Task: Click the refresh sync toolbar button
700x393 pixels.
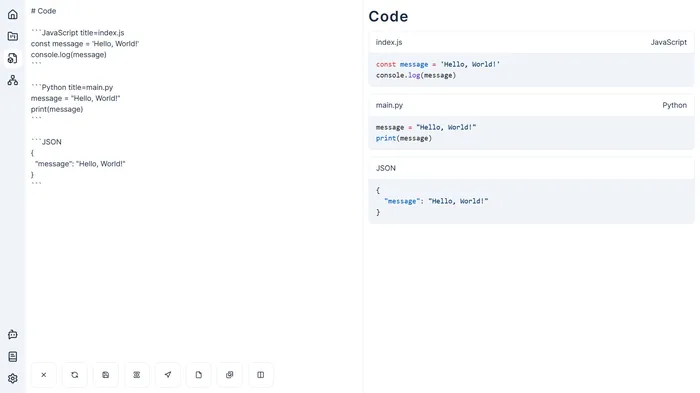Action: pos(75,375)
